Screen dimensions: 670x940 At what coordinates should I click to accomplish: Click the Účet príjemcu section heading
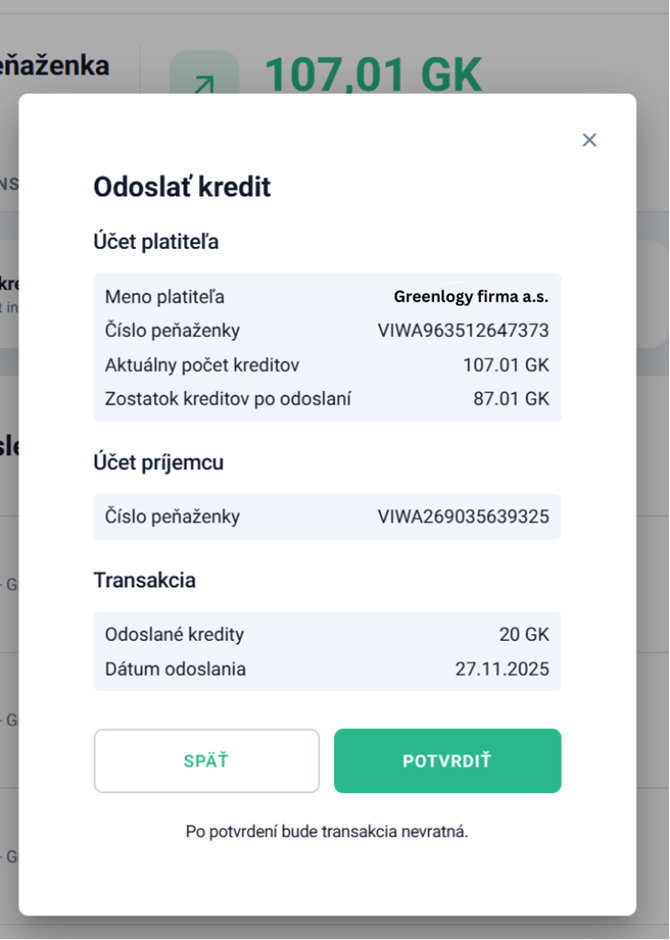(158, 463)
